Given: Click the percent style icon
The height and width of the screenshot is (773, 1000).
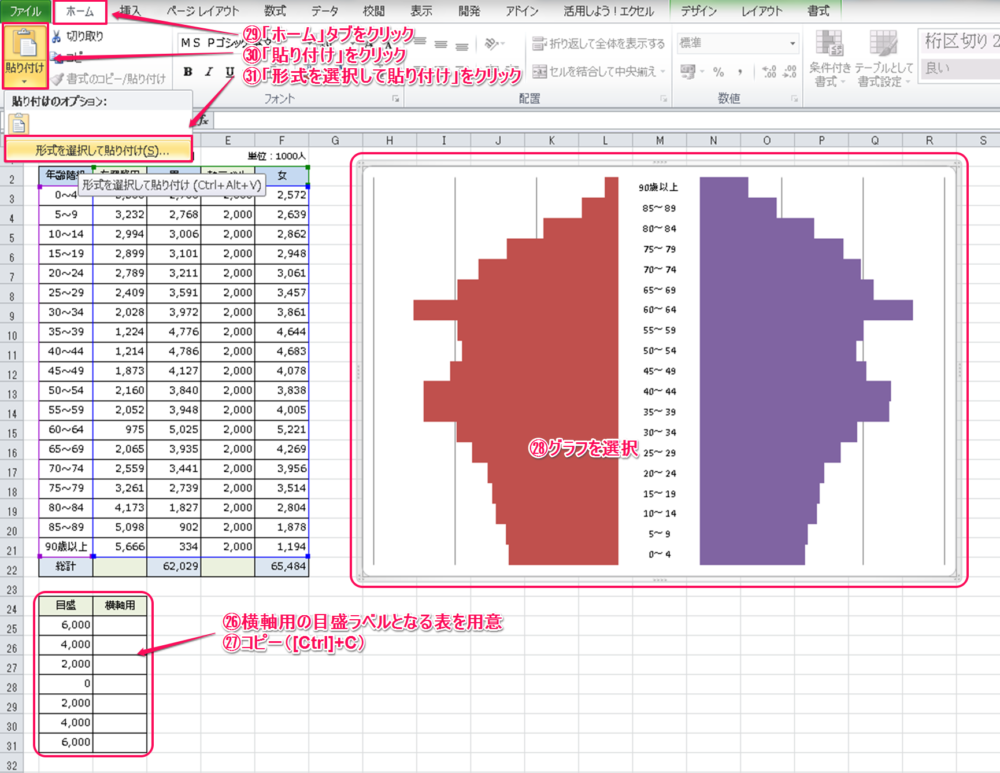Looking at the screenshot, I should pos(718,72).
